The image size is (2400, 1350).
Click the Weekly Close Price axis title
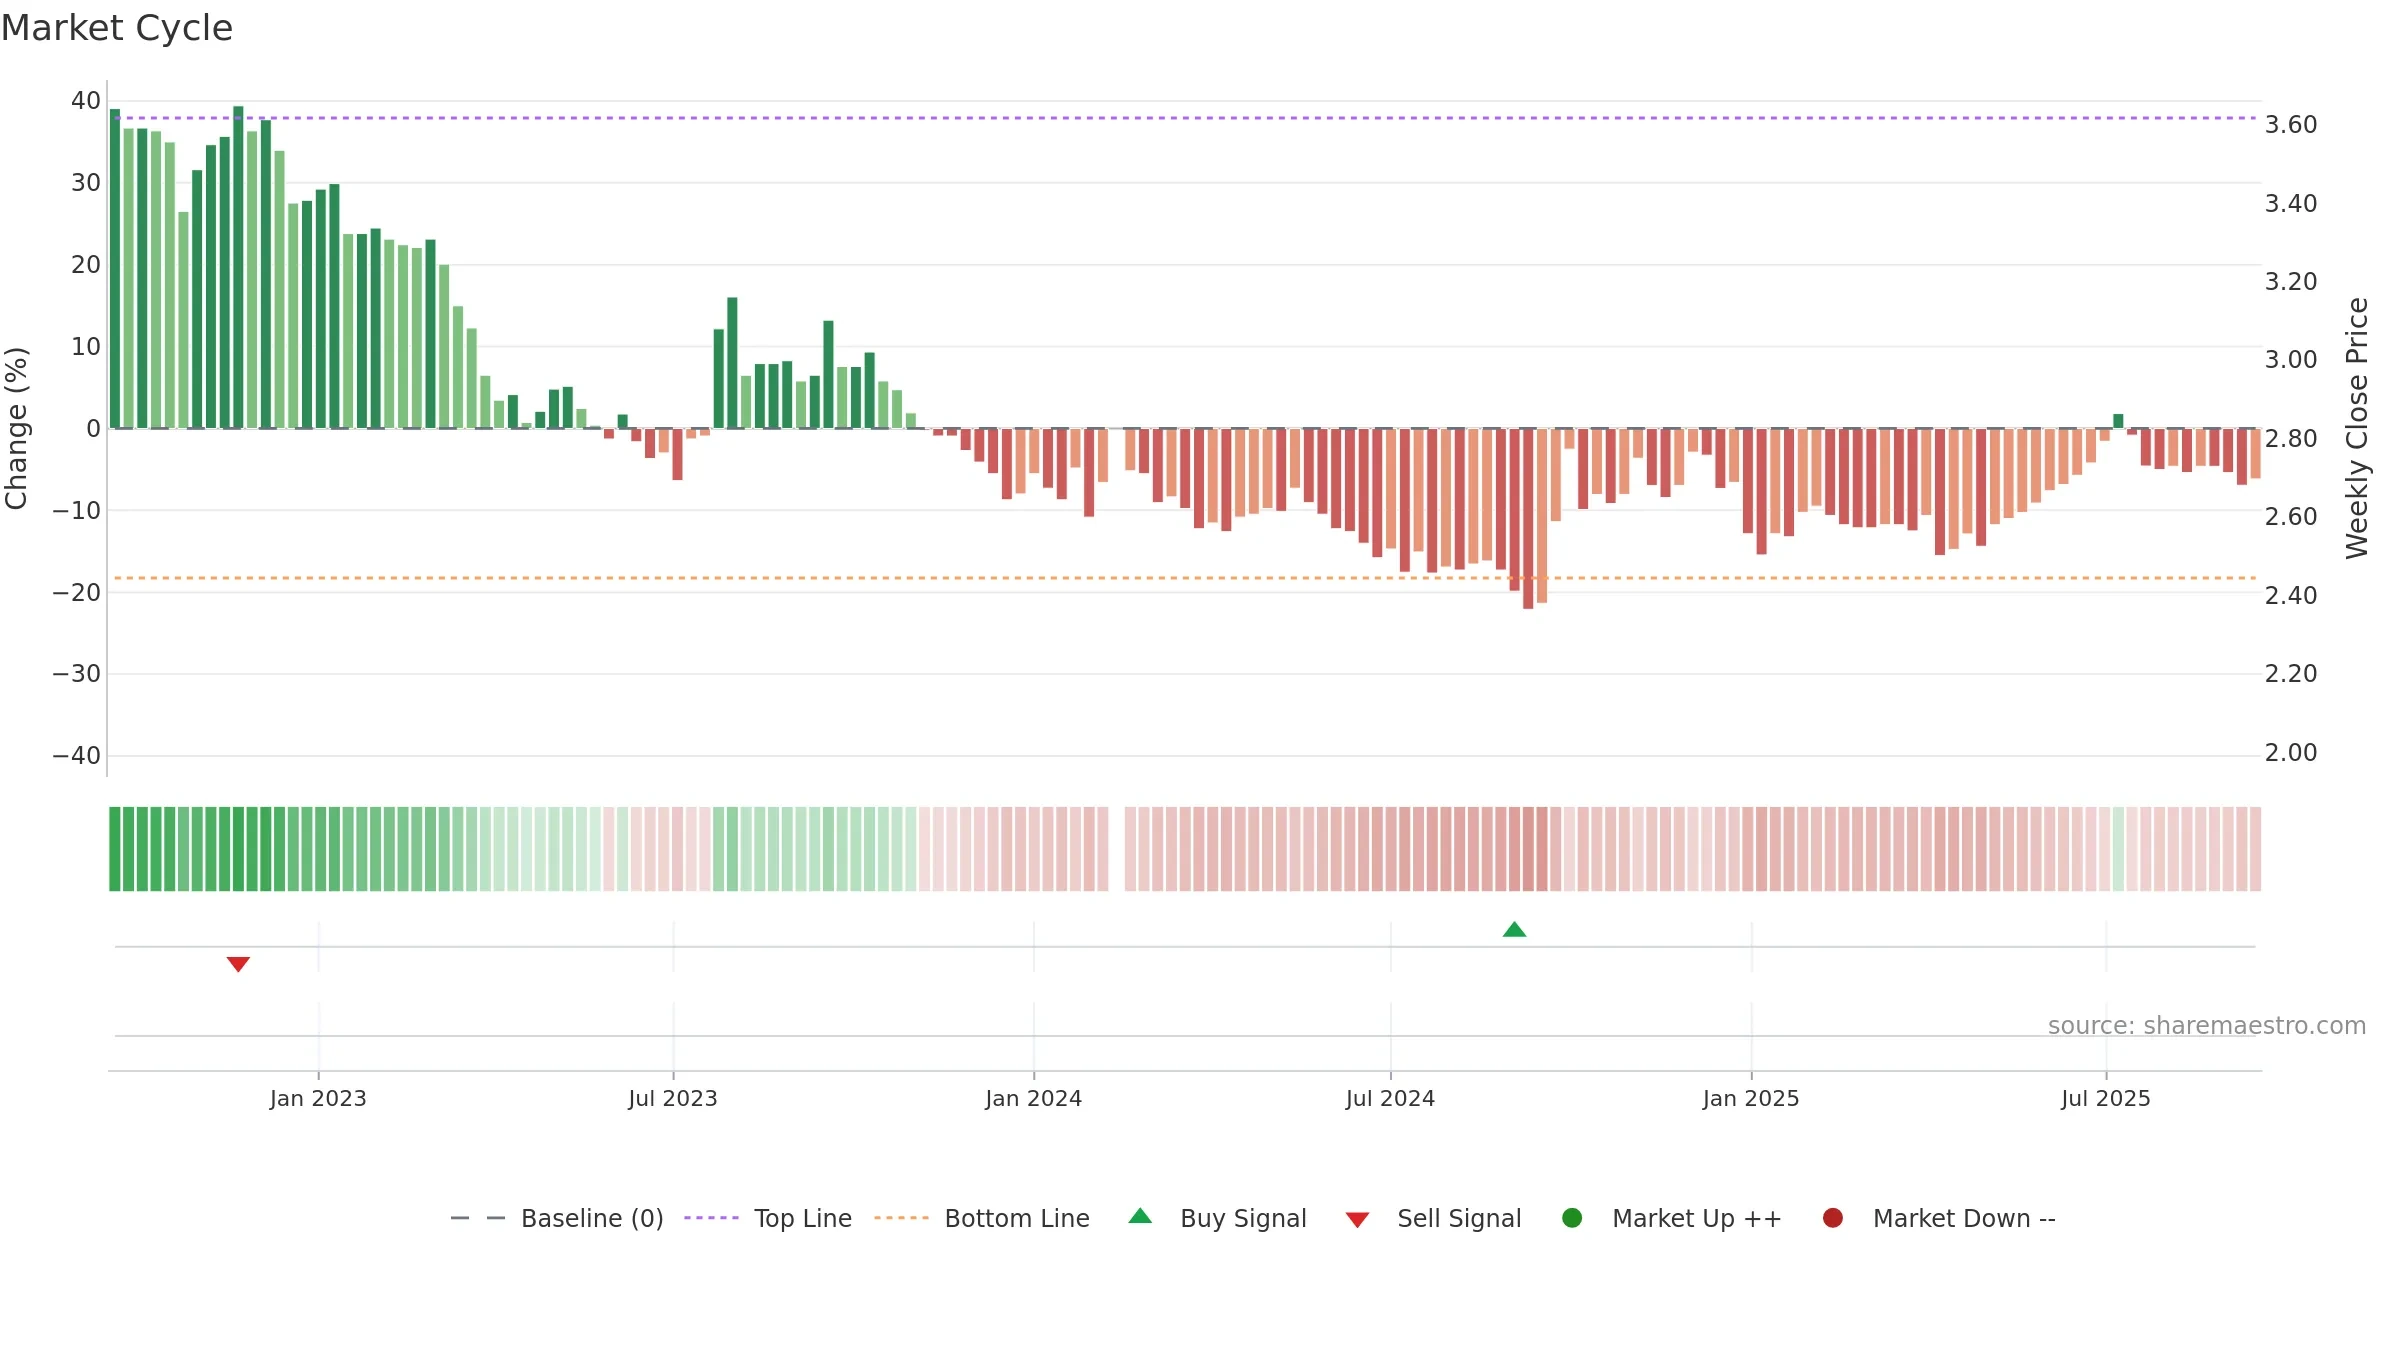click(x=2357, y=428)
